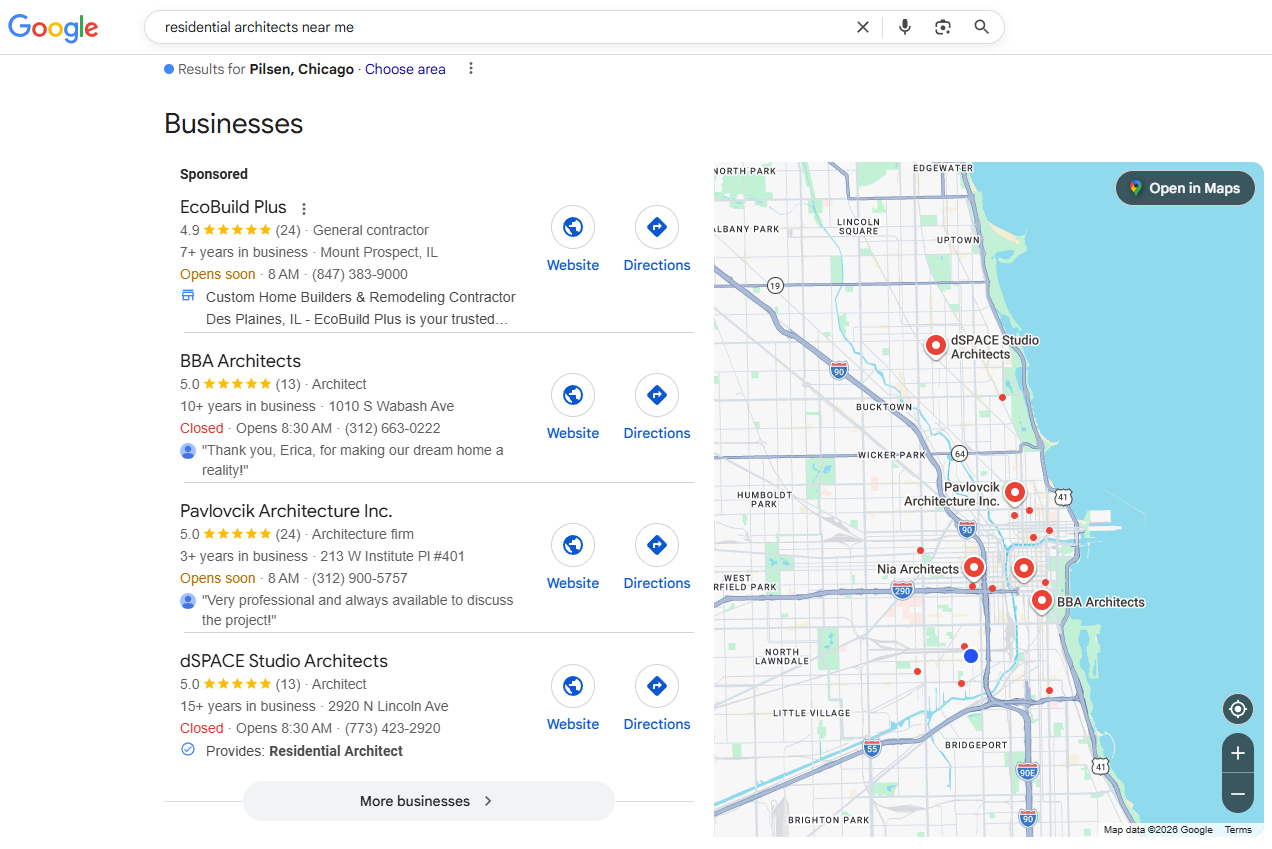The width and height of the screenshot is (1272, 849).
Task: Open the BBA Architects listing title
Action: click(240, 361)
